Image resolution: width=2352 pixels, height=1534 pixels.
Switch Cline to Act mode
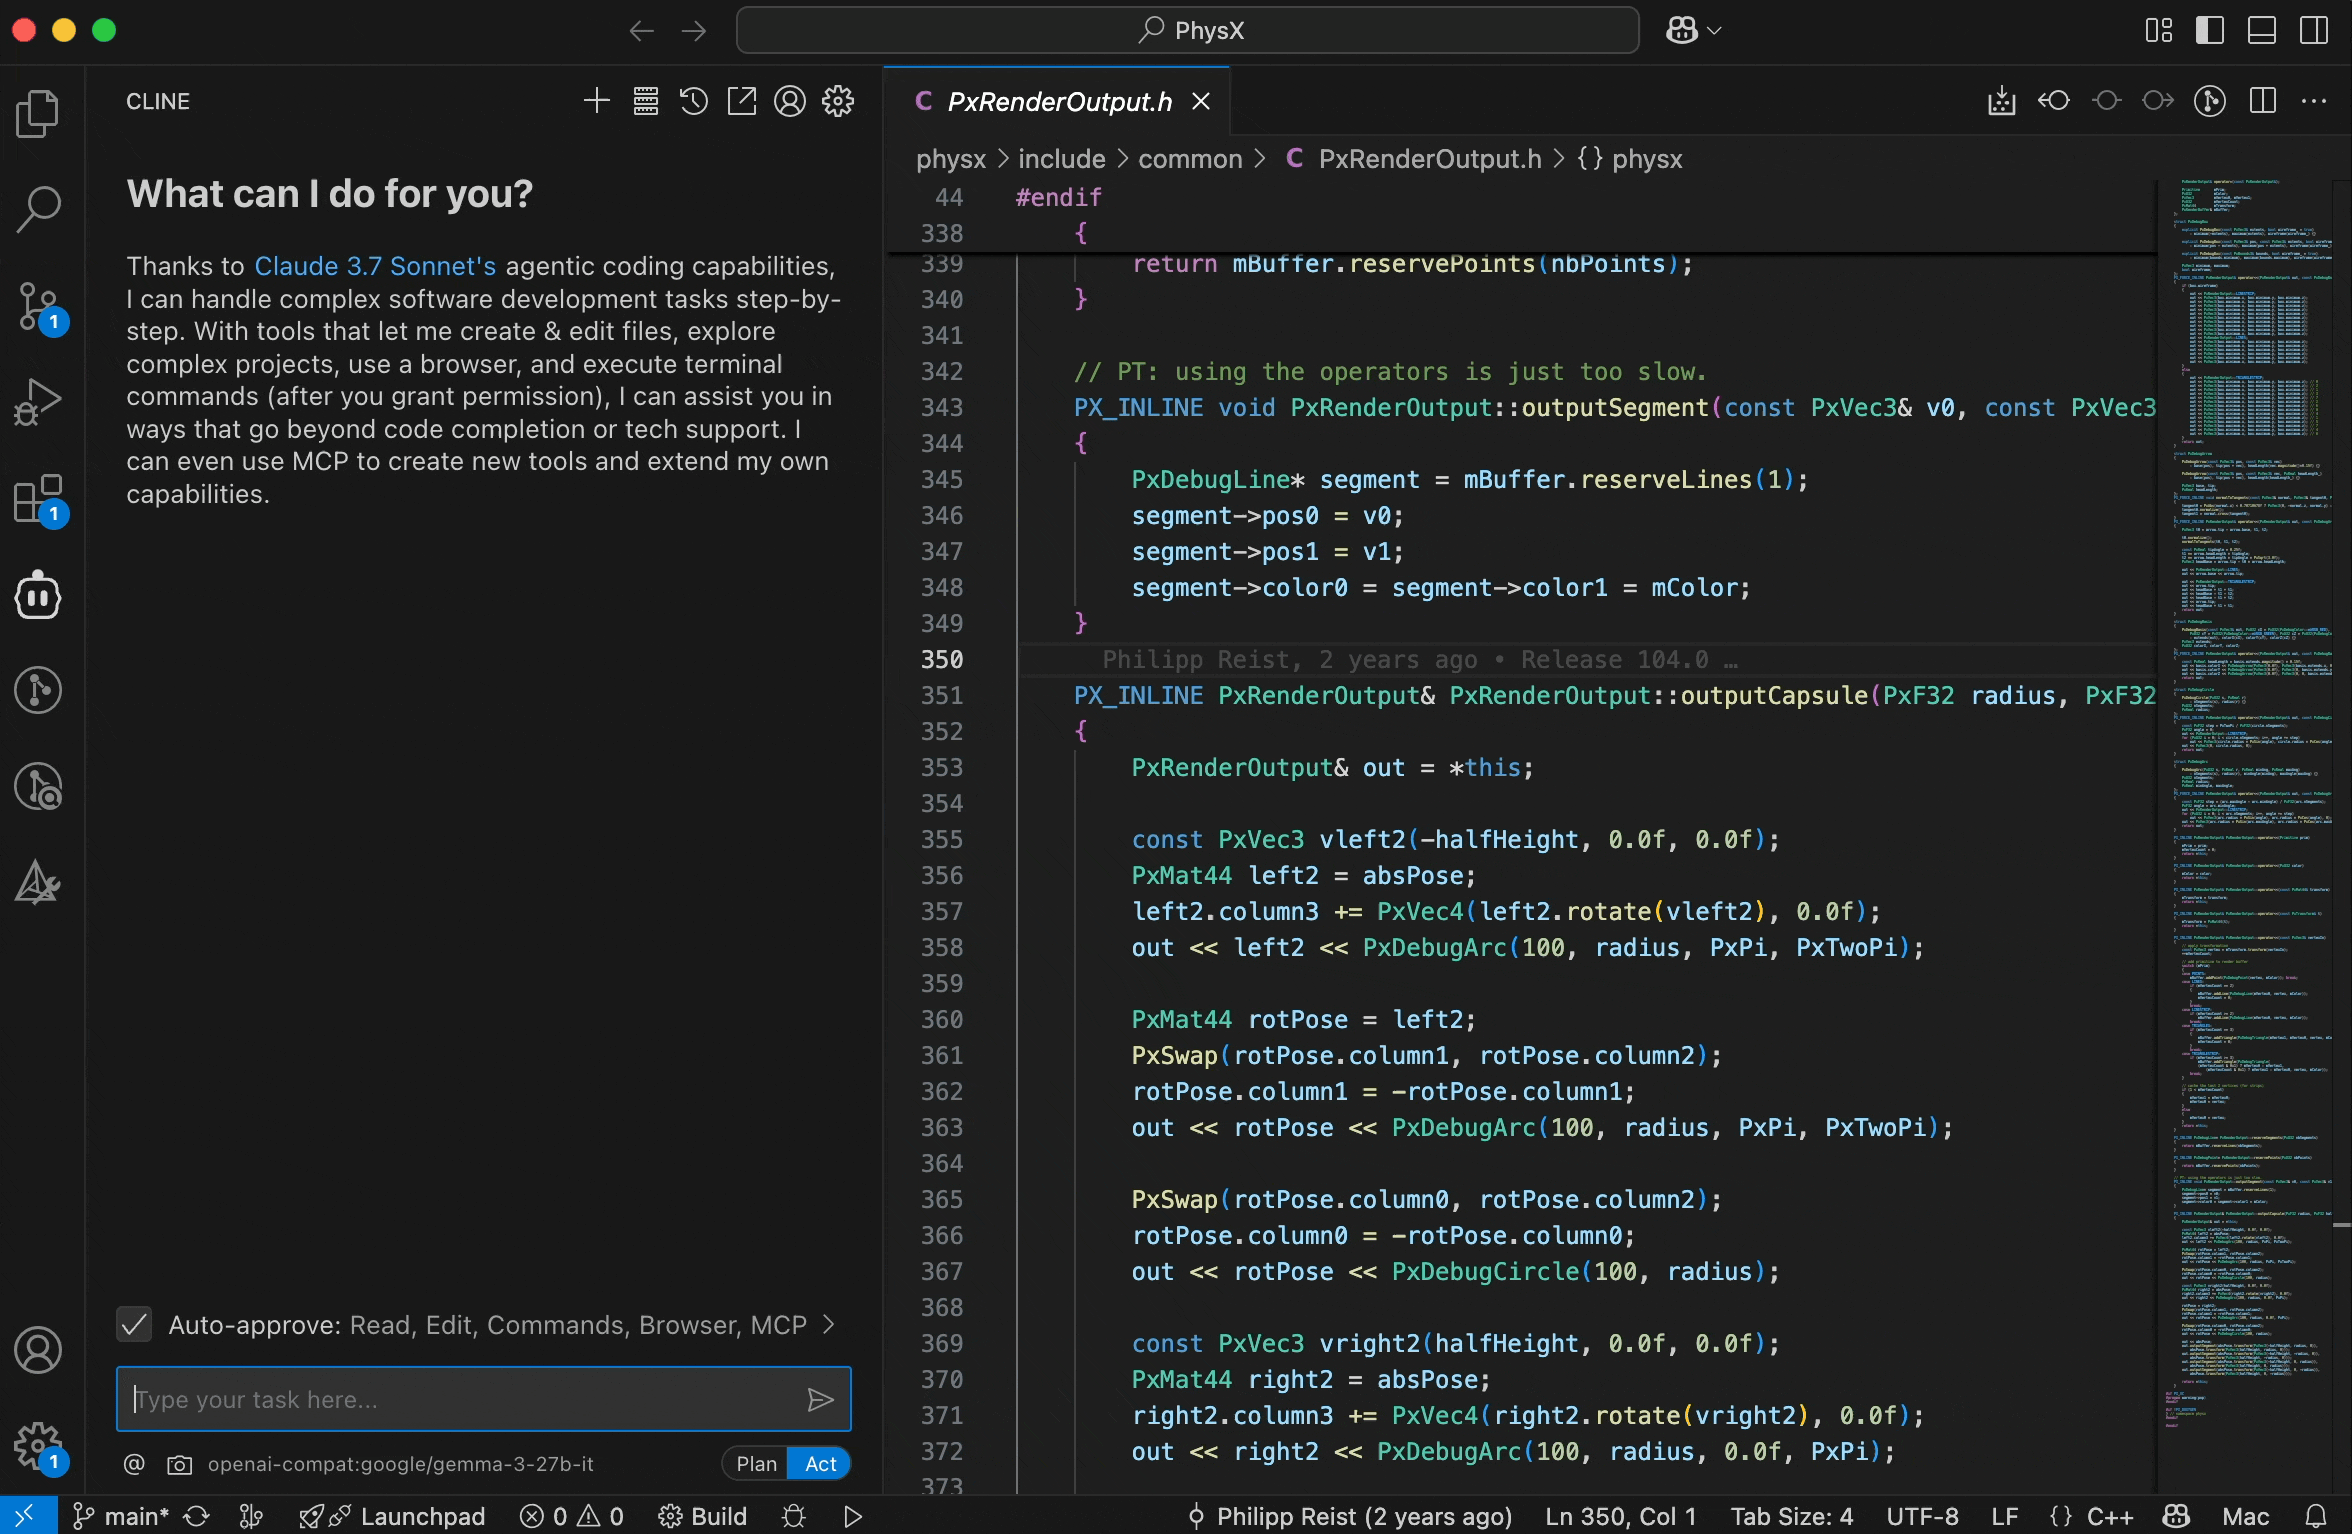[820, 1463]
